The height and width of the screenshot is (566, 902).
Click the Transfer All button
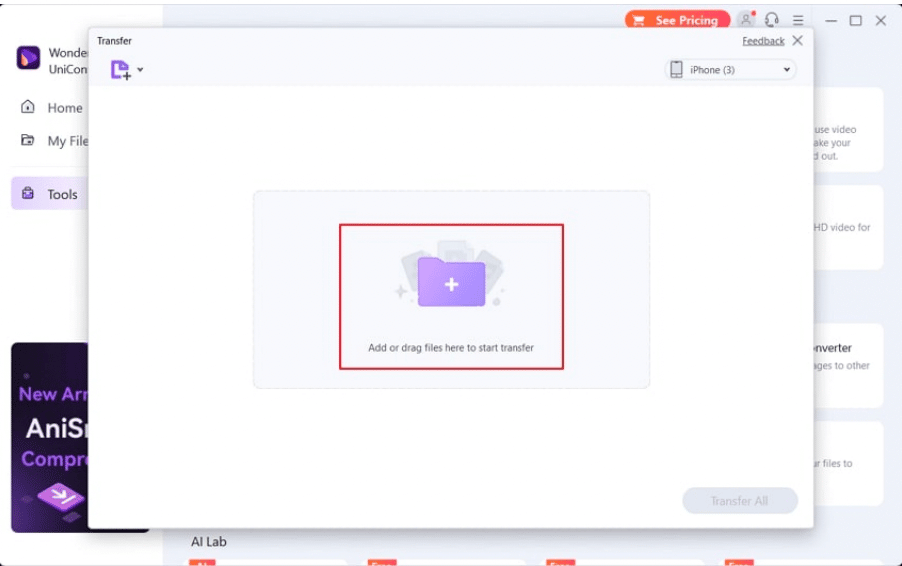[x=740, y=500]
